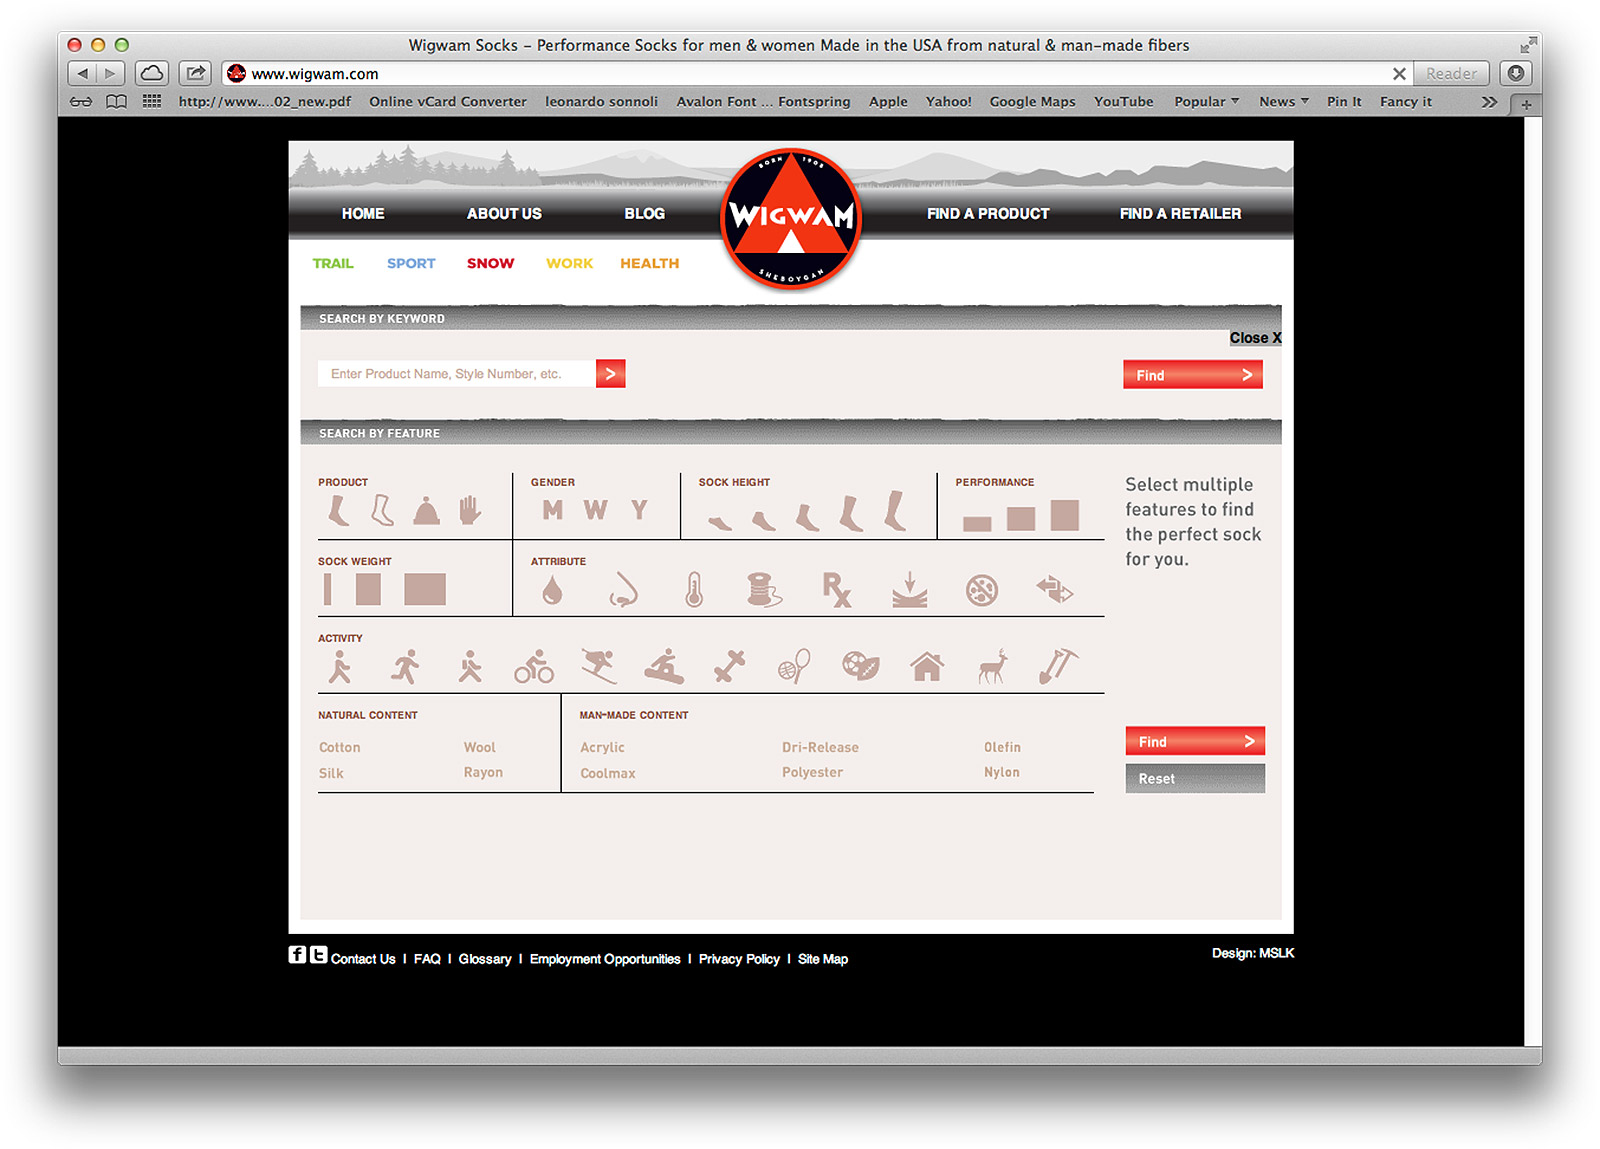The image size is (1600, 1149).
Task: Select the odor control nose attribute icon
Action: pyautogui.click(x=624, y=590)
